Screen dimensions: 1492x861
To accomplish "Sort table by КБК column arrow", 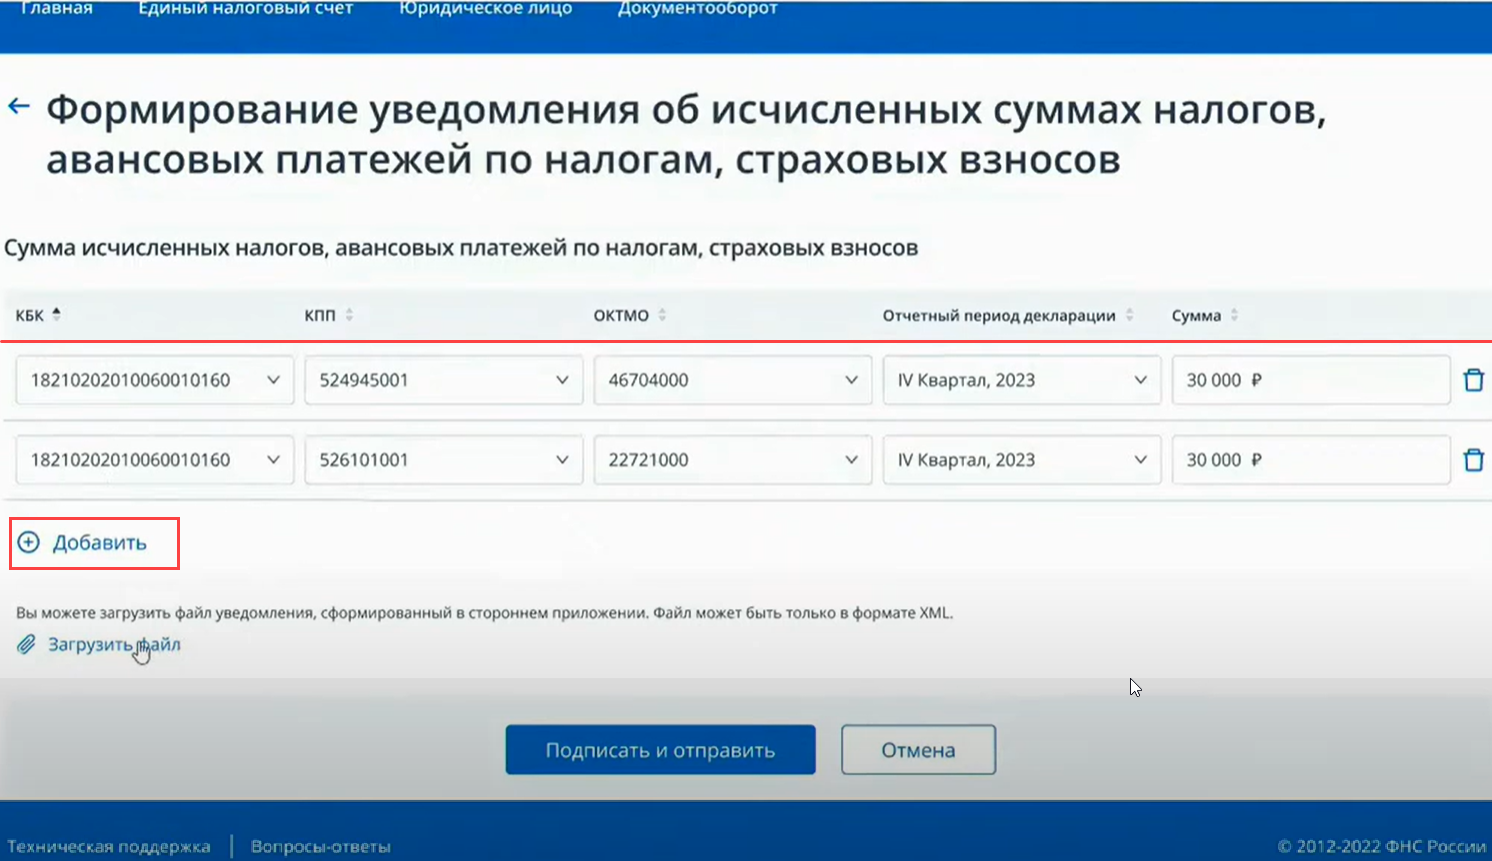I will [x=57, y=314].
